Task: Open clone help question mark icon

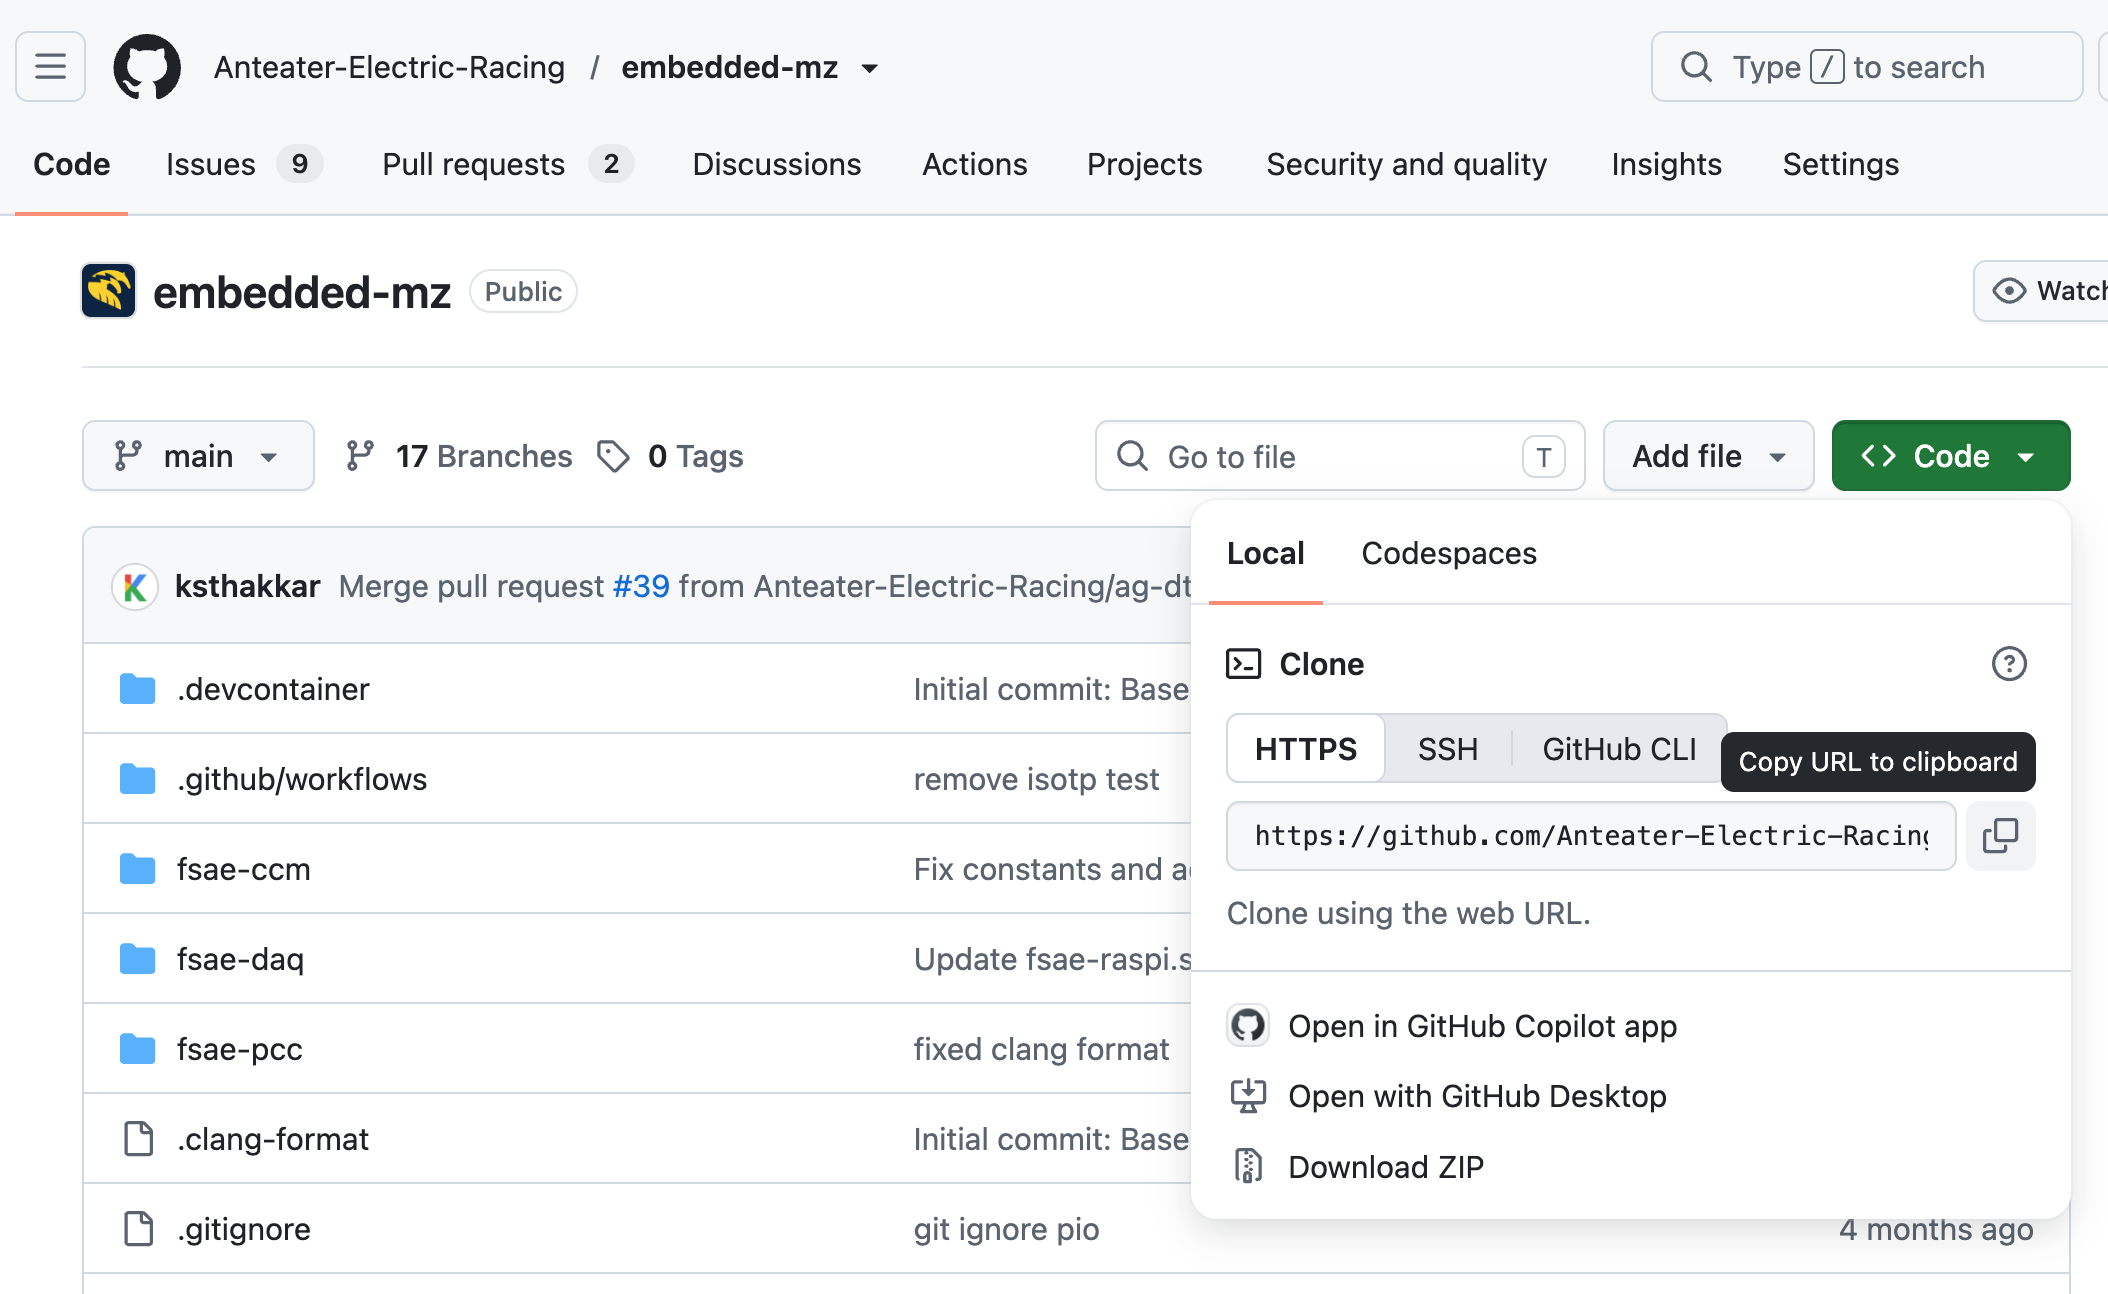Action: click(x=2009, y=664)
